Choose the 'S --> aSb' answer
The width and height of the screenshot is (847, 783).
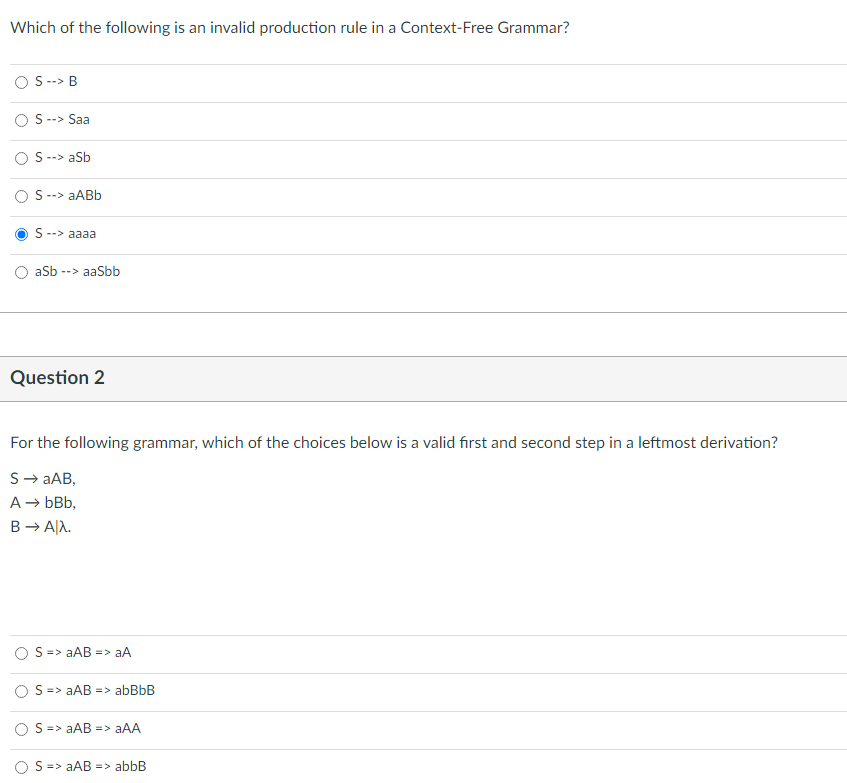(x=21, y=157)
